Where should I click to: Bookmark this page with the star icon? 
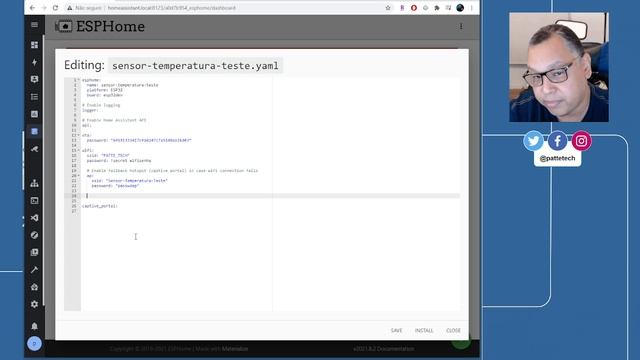[388, 8]
